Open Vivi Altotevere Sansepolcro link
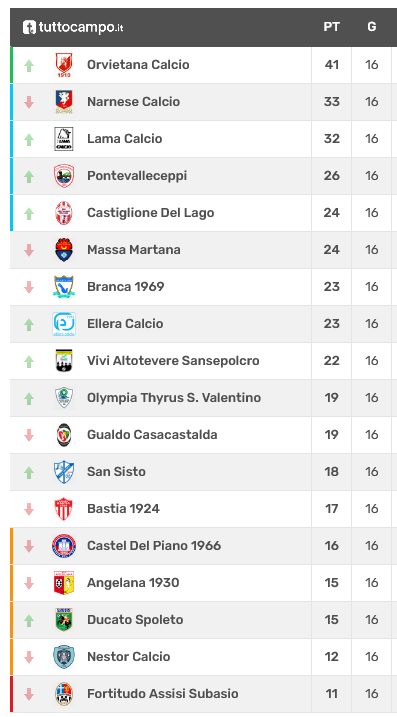397x717 pixels. coord(173,360)
